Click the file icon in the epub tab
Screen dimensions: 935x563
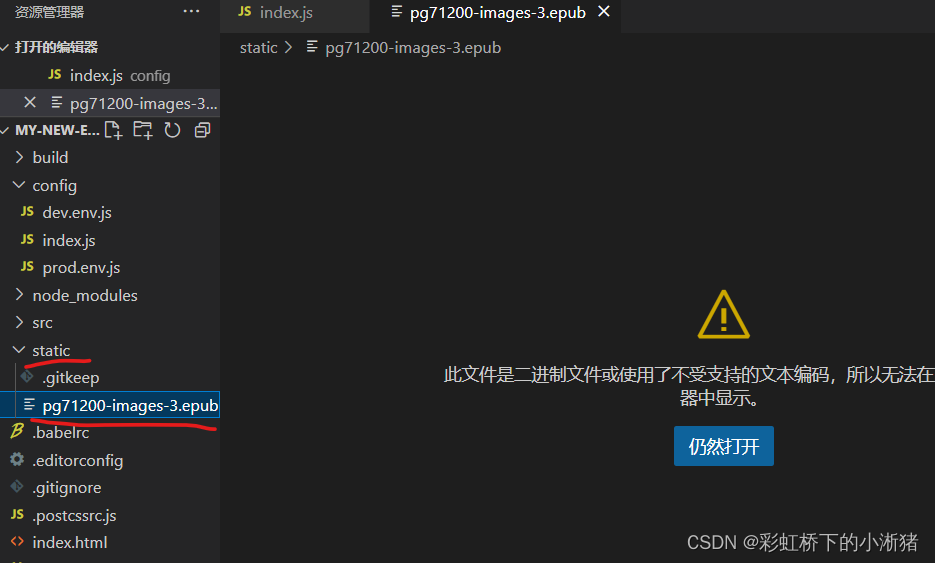[x=396, y=11]
